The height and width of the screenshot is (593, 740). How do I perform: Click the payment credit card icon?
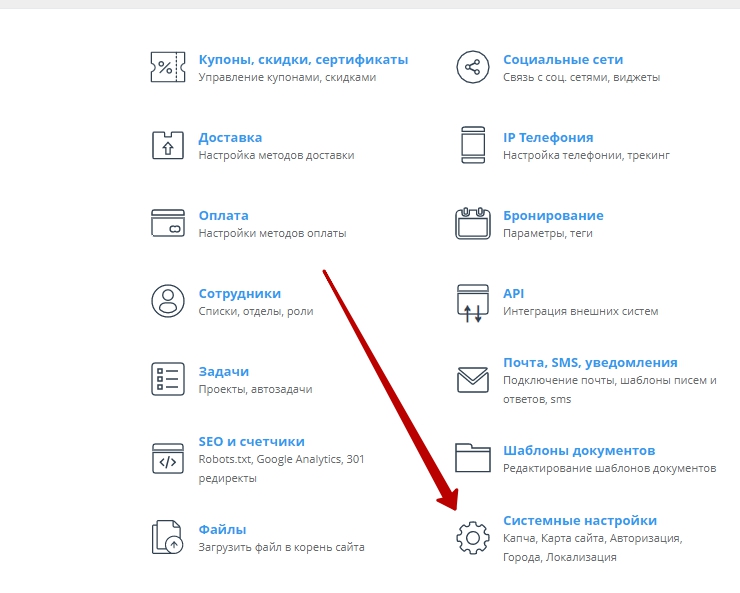(167, 223)
